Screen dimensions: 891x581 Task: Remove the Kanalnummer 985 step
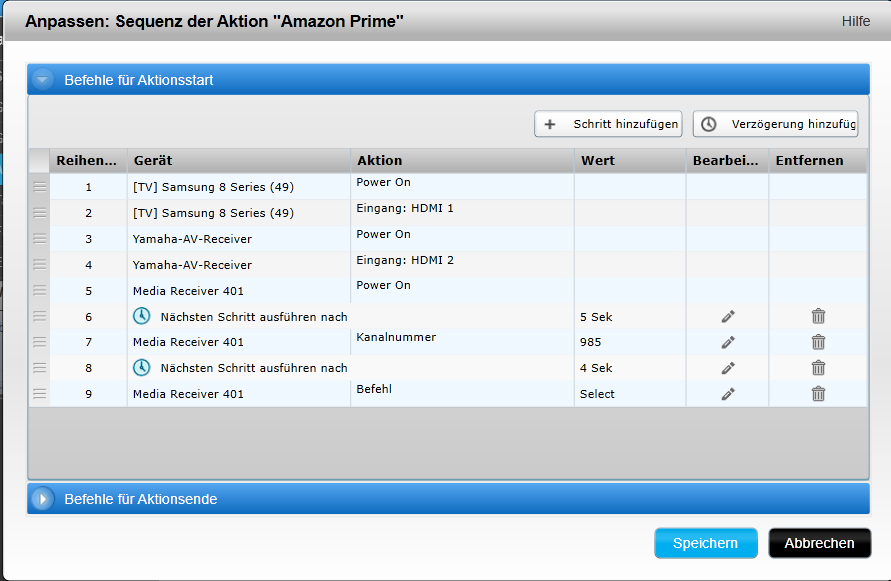point(818,342)
